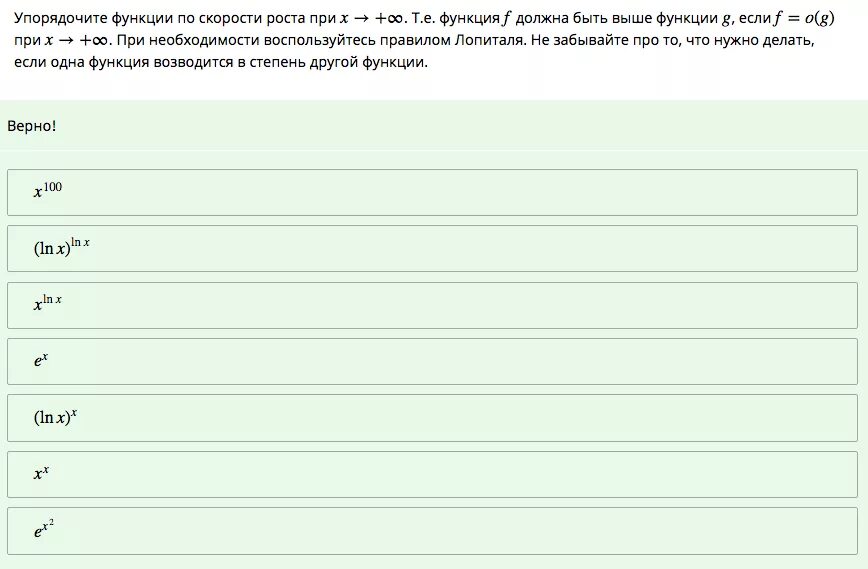Image resolution: width=868 pixels, height=569 pixels.
Task: Pick the x^(ln x) answer row
Action: (432, 306)
